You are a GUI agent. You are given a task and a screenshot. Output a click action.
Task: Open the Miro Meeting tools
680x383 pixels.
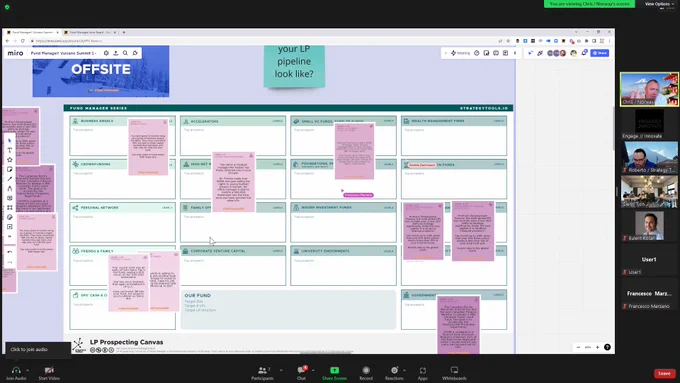461,53
